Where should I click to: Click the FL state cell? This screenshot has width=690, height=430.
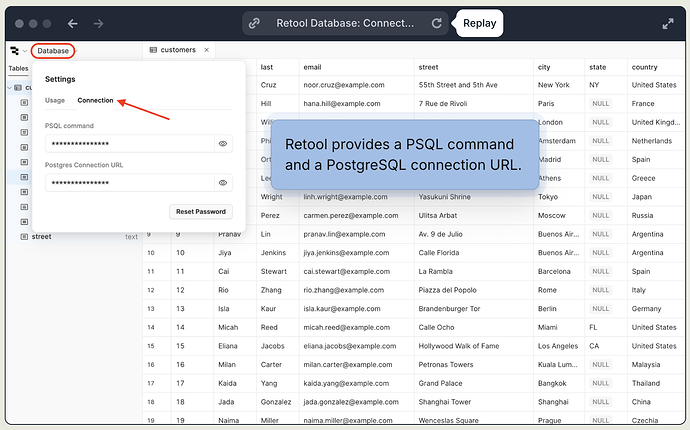pyautogui.click(x=606, y=327)
